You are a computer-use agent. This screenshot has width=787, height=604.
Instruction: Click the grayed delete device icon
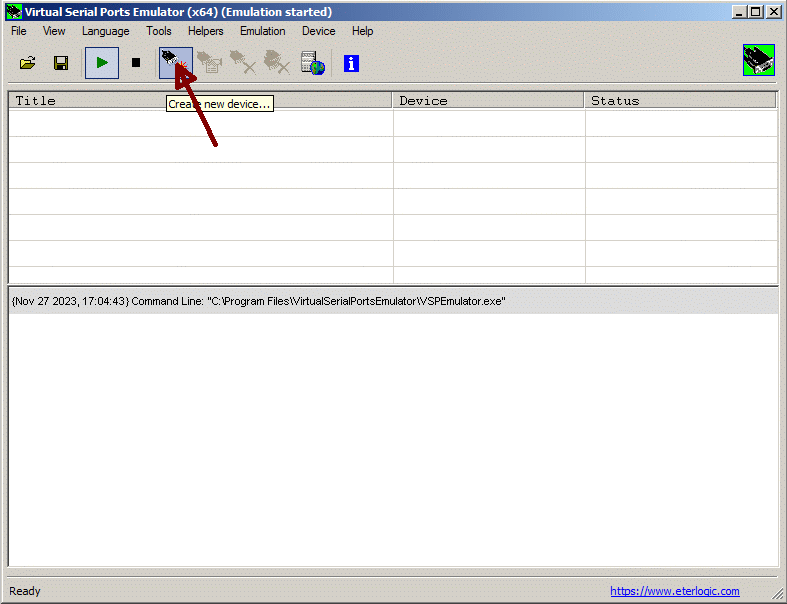click(x=243, y=63)
